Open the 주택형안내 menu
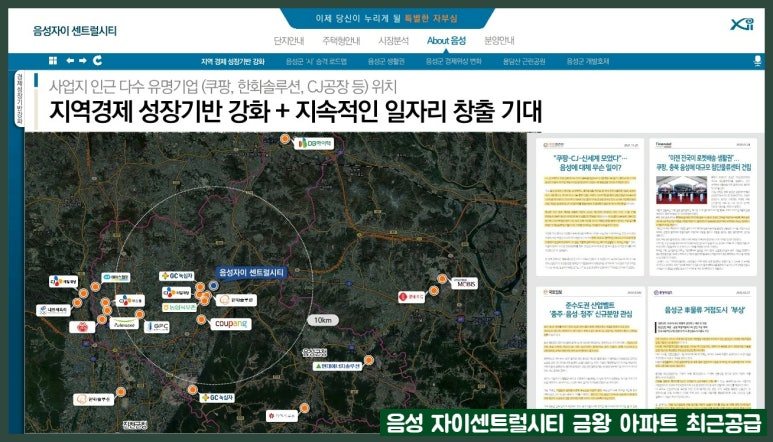The width and height of the screenshot is (773, 442). tap(341, 40)
